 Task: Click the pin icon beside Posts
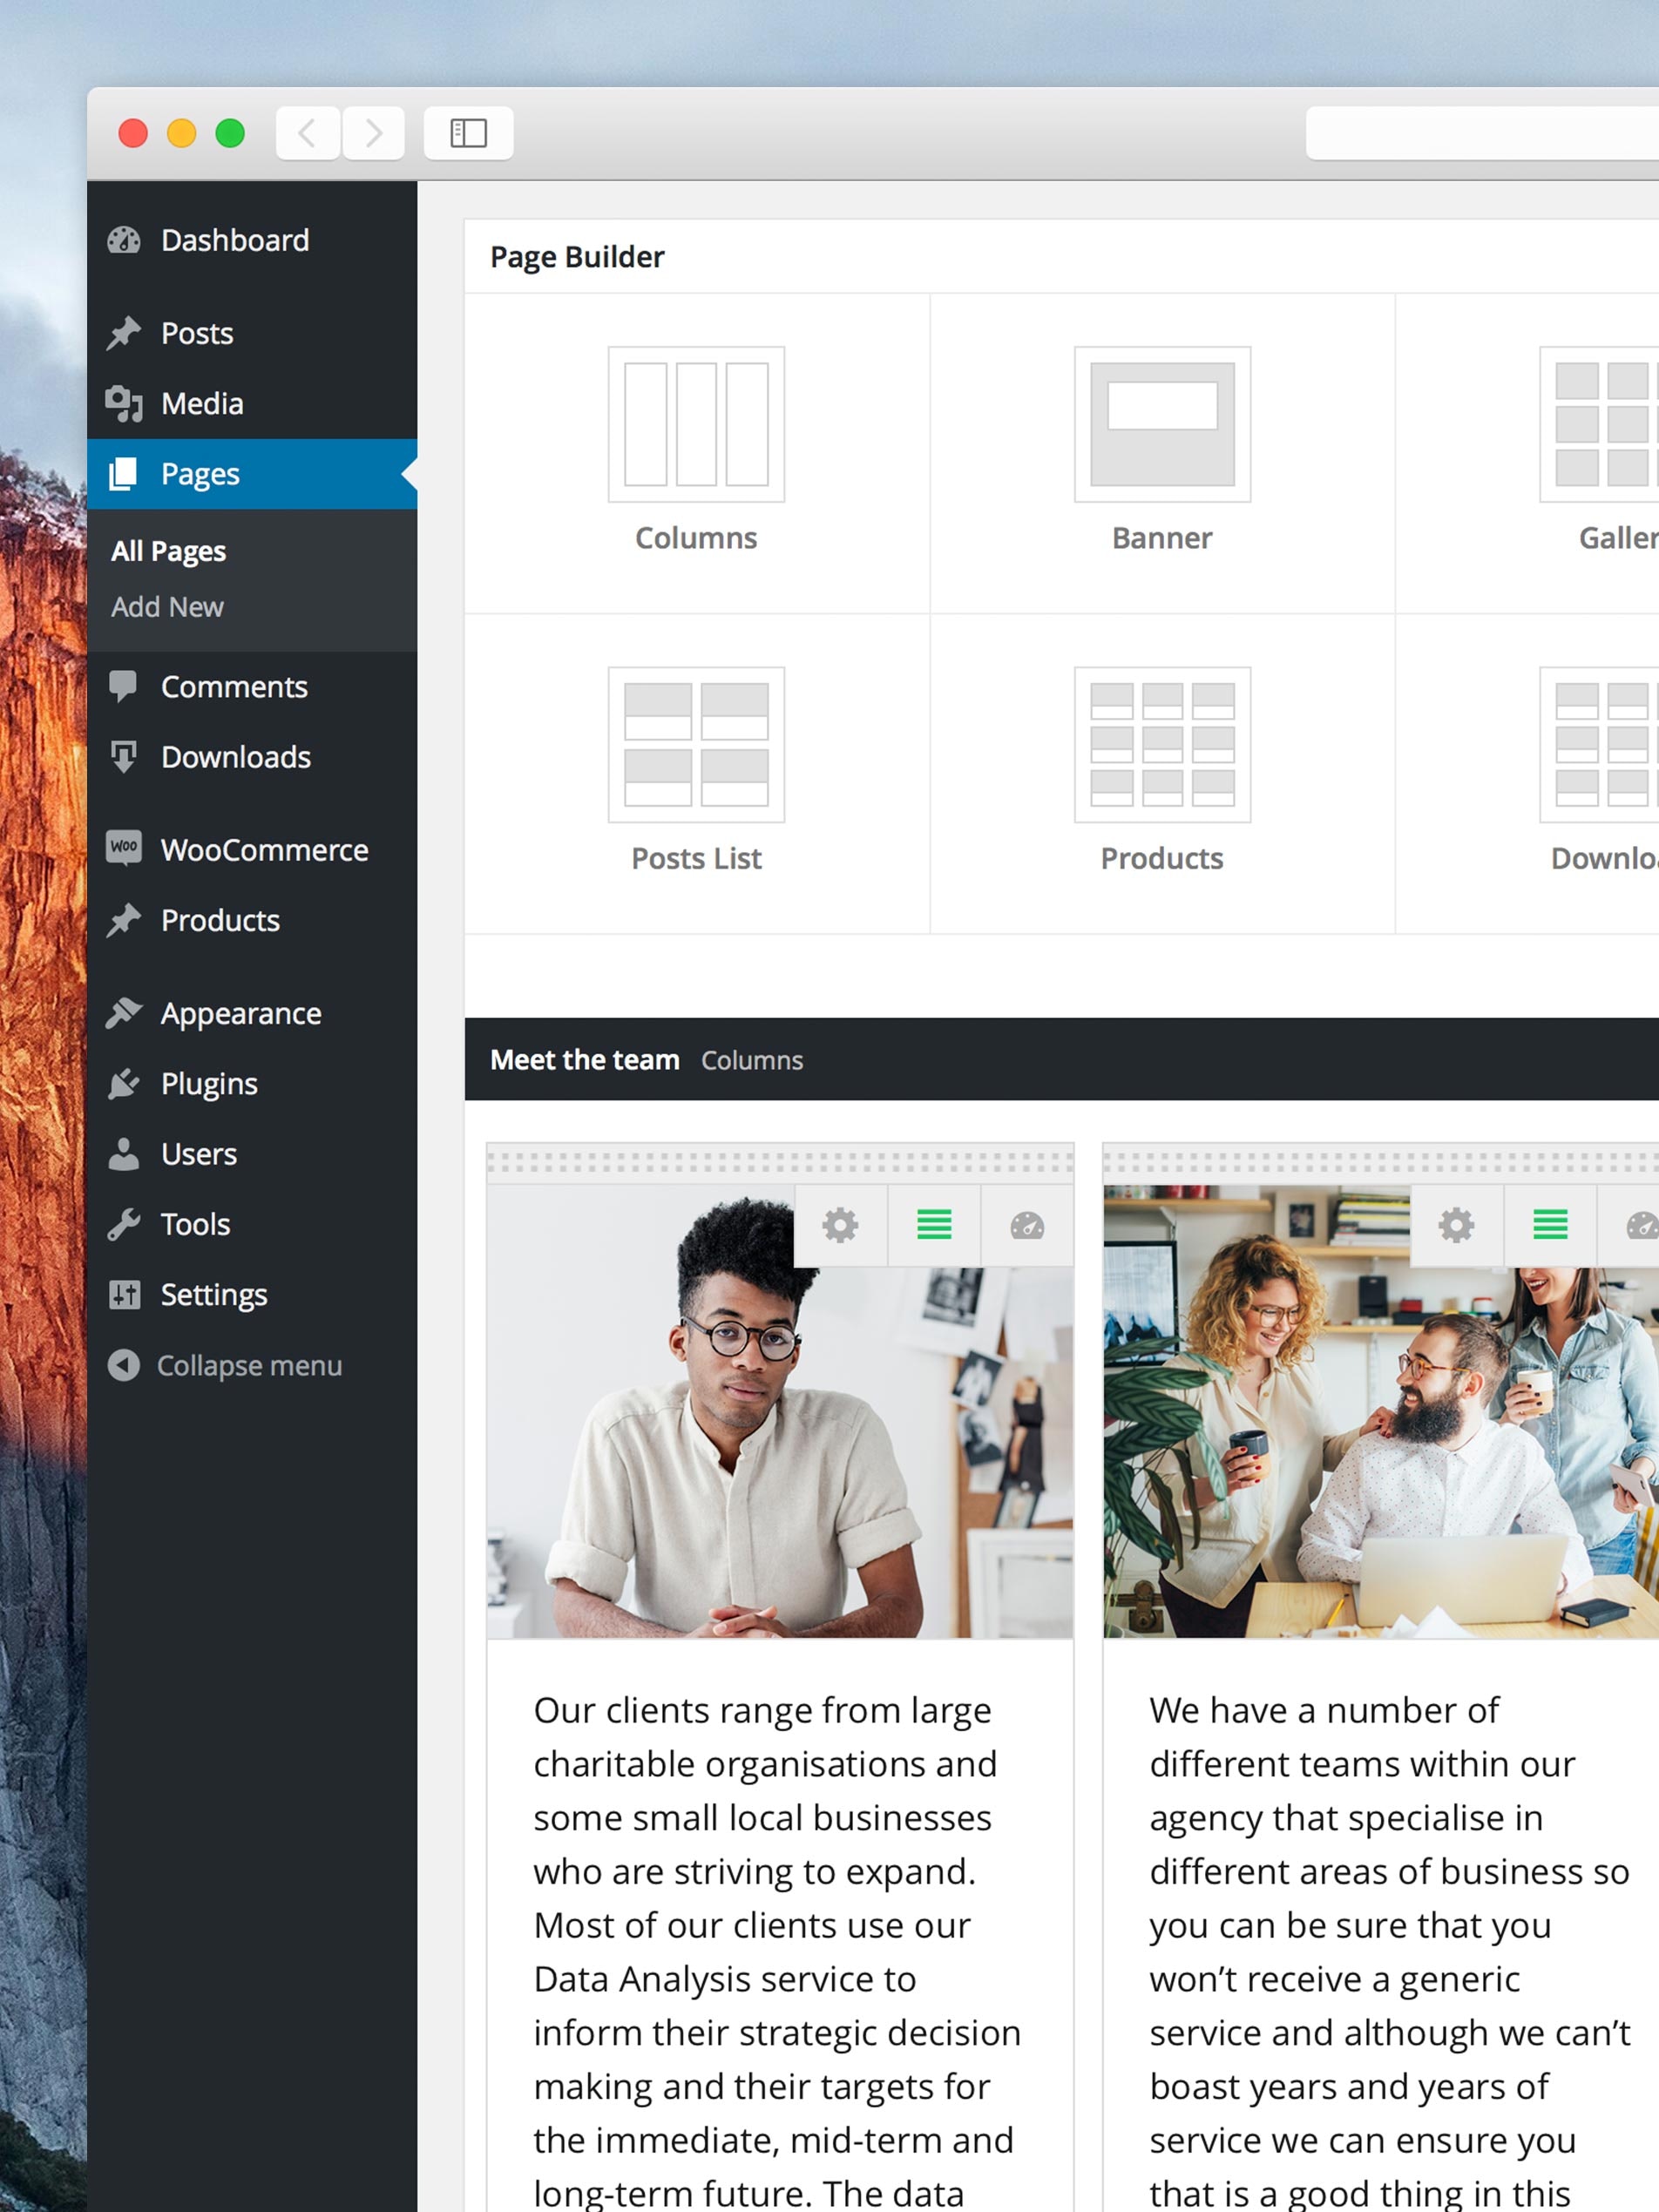pos(124,333)
